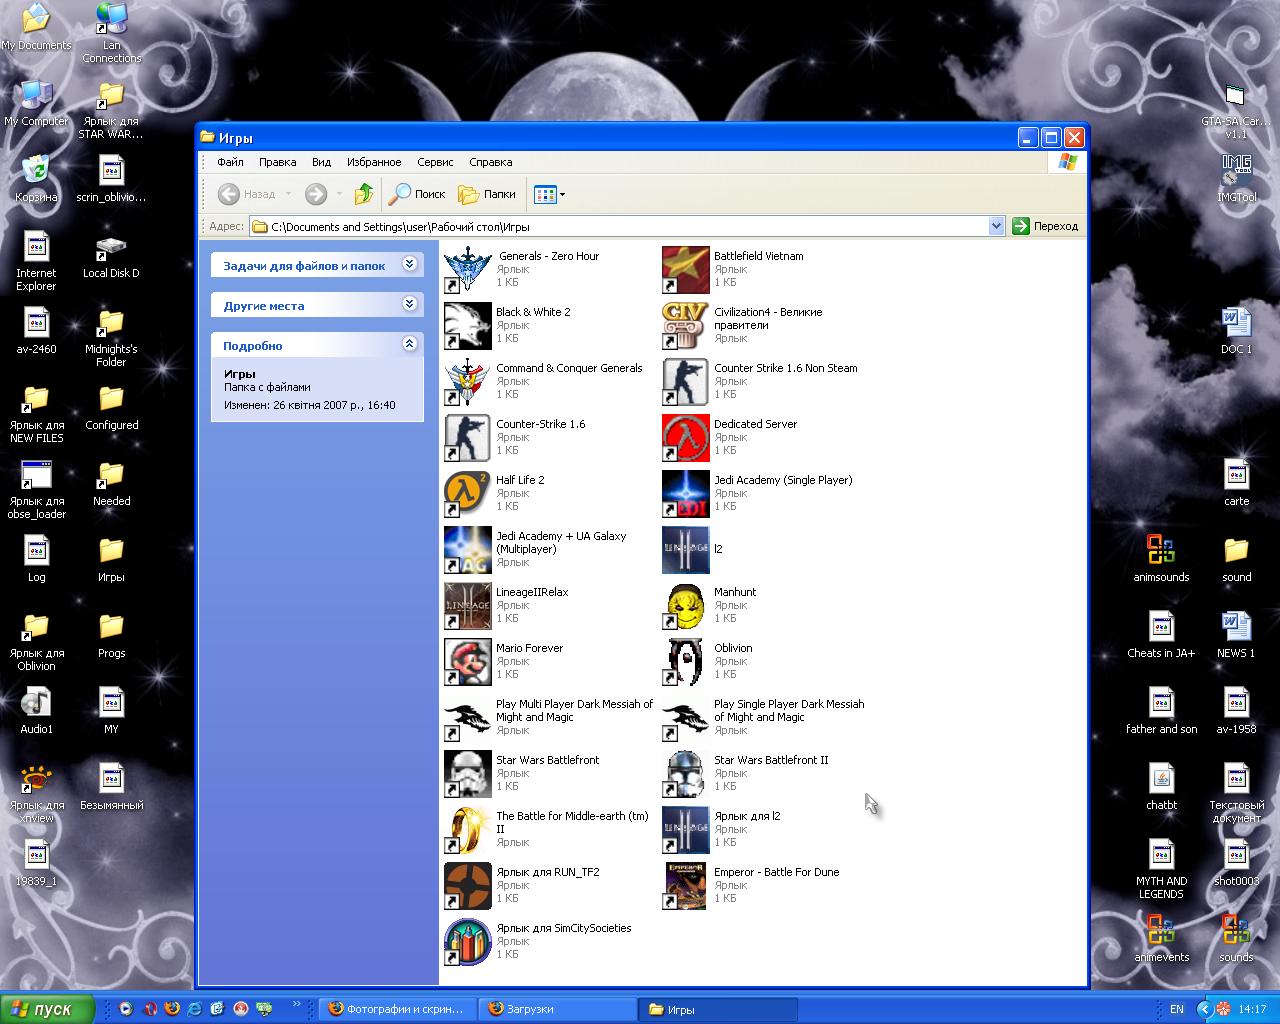This screenshot has height=1024, width=1280.
Task: Select the Emperor - Battle For Dune icon
Action: pos(686,886)
